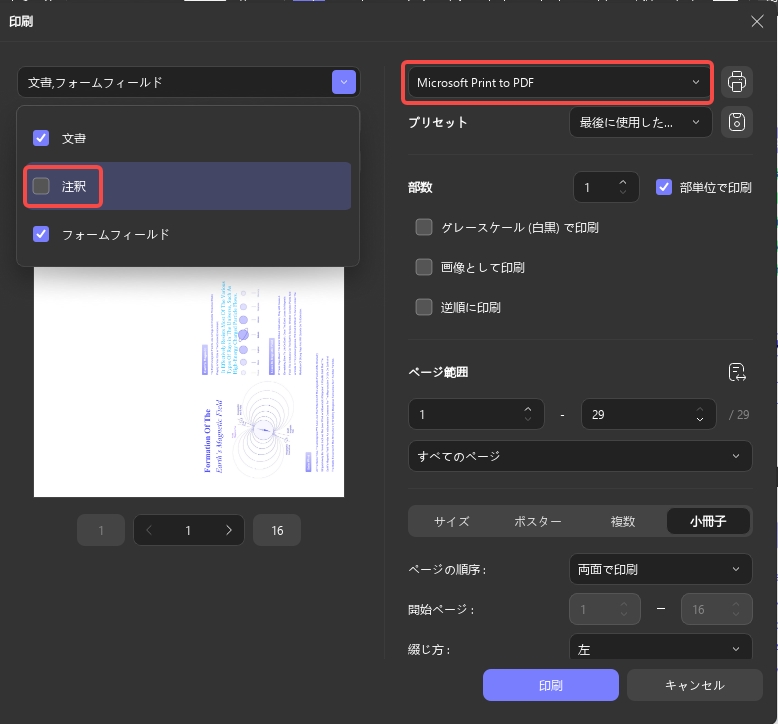Switch to the 複数 tab
Screen dimensions: 778x724
(x=623, y=522)
